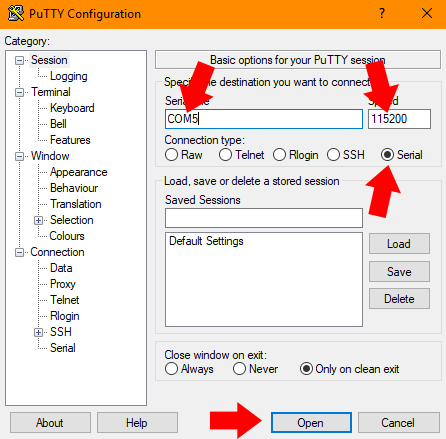Viewport: 446px width, 439px height.
Task: Save the current session settings
Action: (399, 272)
